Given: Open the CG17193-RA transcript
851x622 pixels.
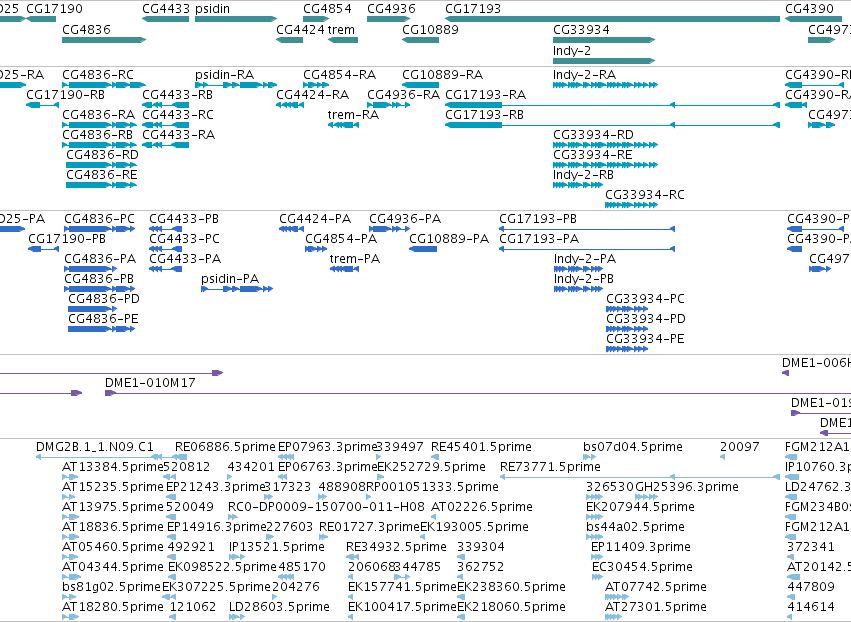Looking at the screenshot, I should click(612, 105).
